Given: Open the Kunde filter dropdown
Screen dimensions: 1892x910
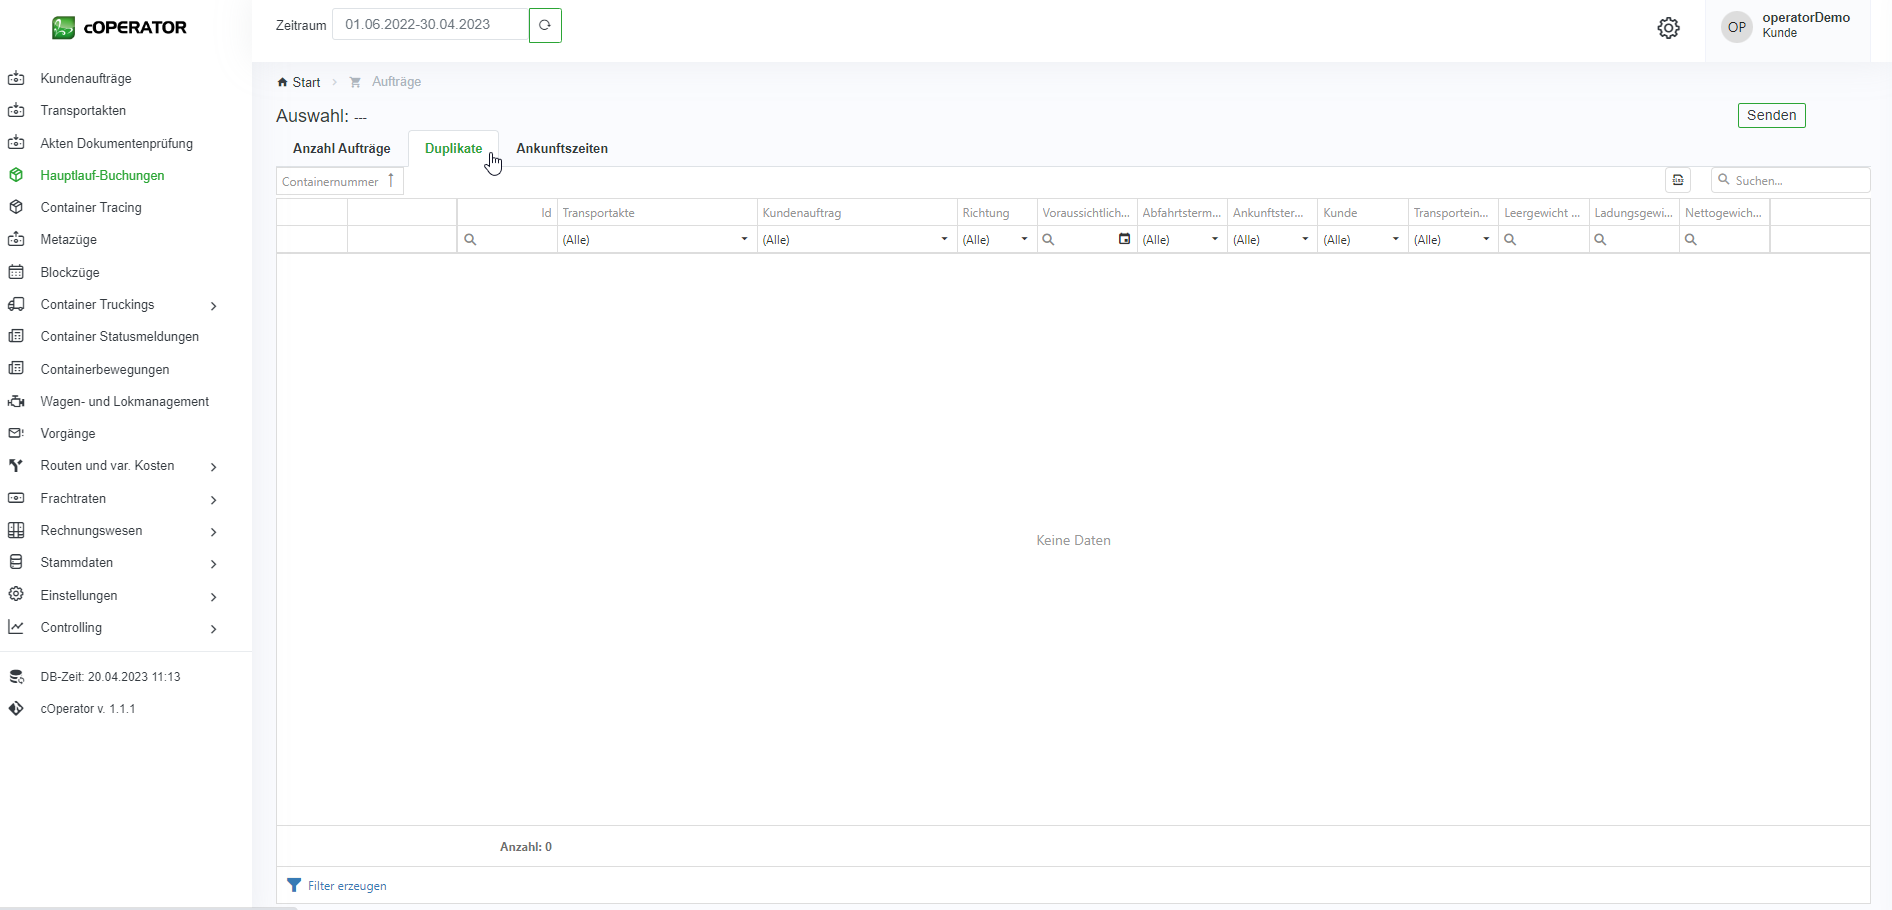Looking at the screenshot, I should (x=1395, y=239).
